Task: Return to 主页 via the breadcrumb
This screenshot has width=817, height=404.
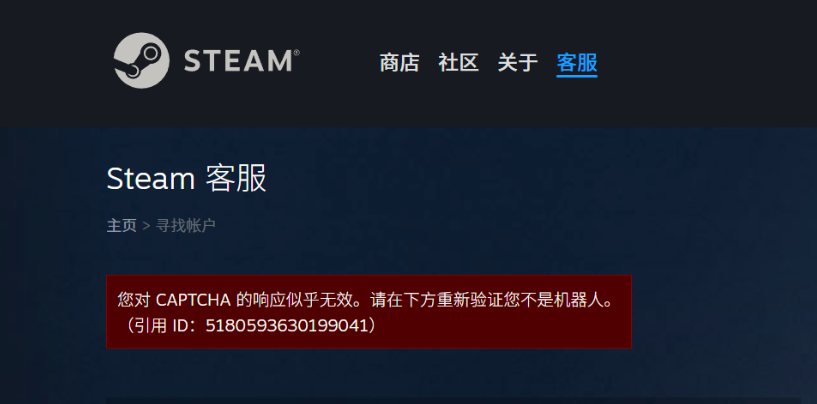Action: click(122, 226)
